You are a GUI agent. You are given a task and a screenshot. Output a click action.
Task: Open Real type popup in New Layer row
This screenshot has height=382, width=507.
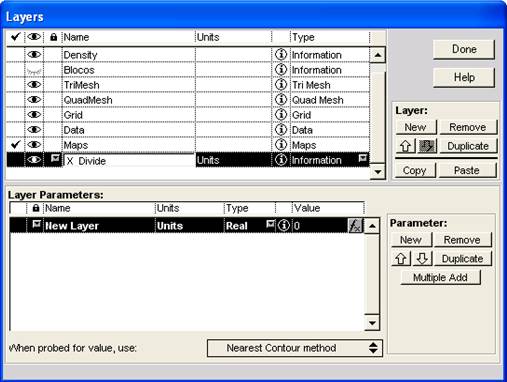[271, 224]
